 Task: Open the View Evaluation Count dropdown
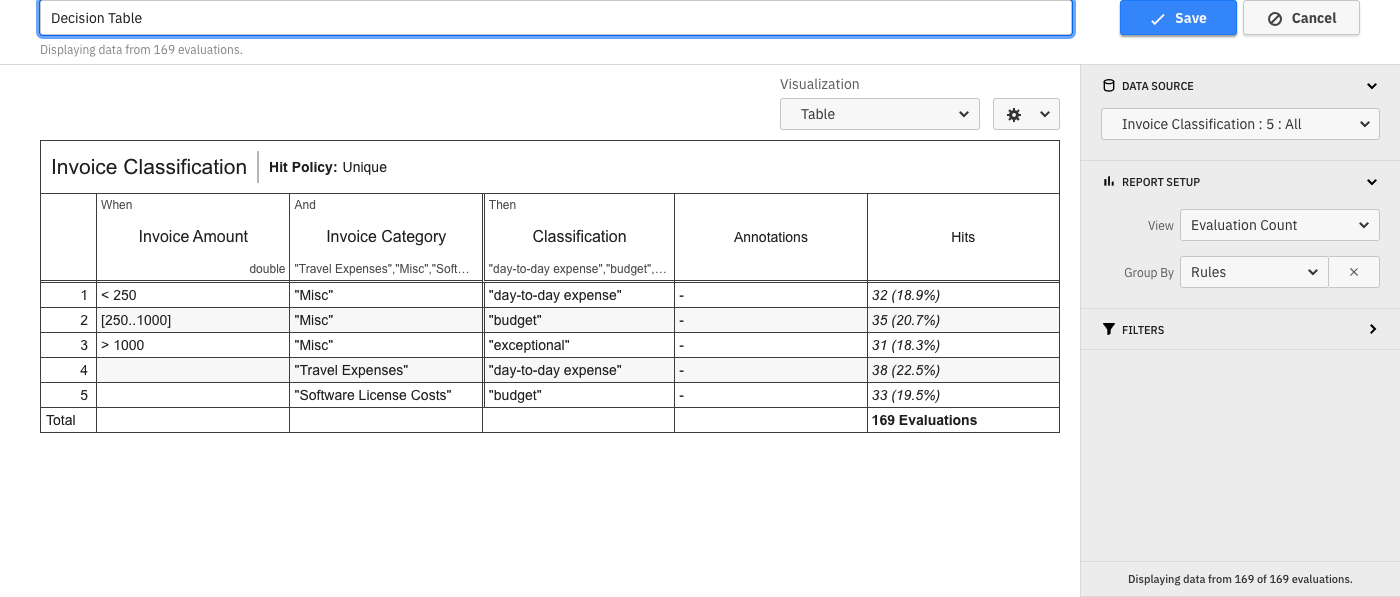tap(1279, 224)
